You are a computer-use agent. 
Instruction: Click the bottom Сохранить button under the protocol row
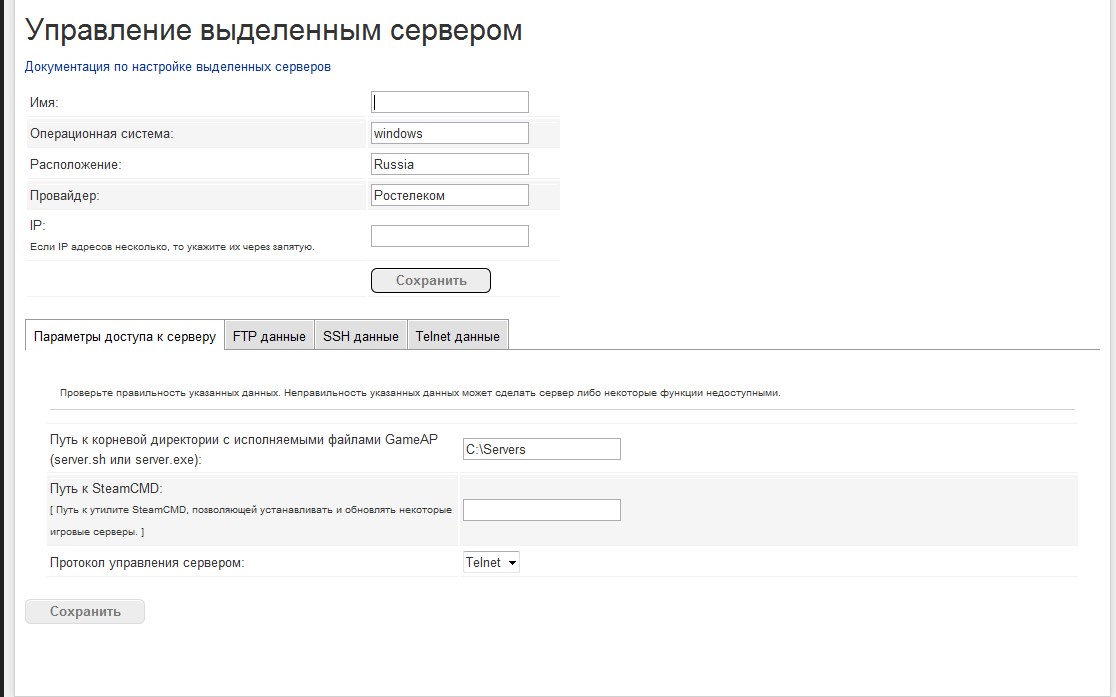(85, 611)
